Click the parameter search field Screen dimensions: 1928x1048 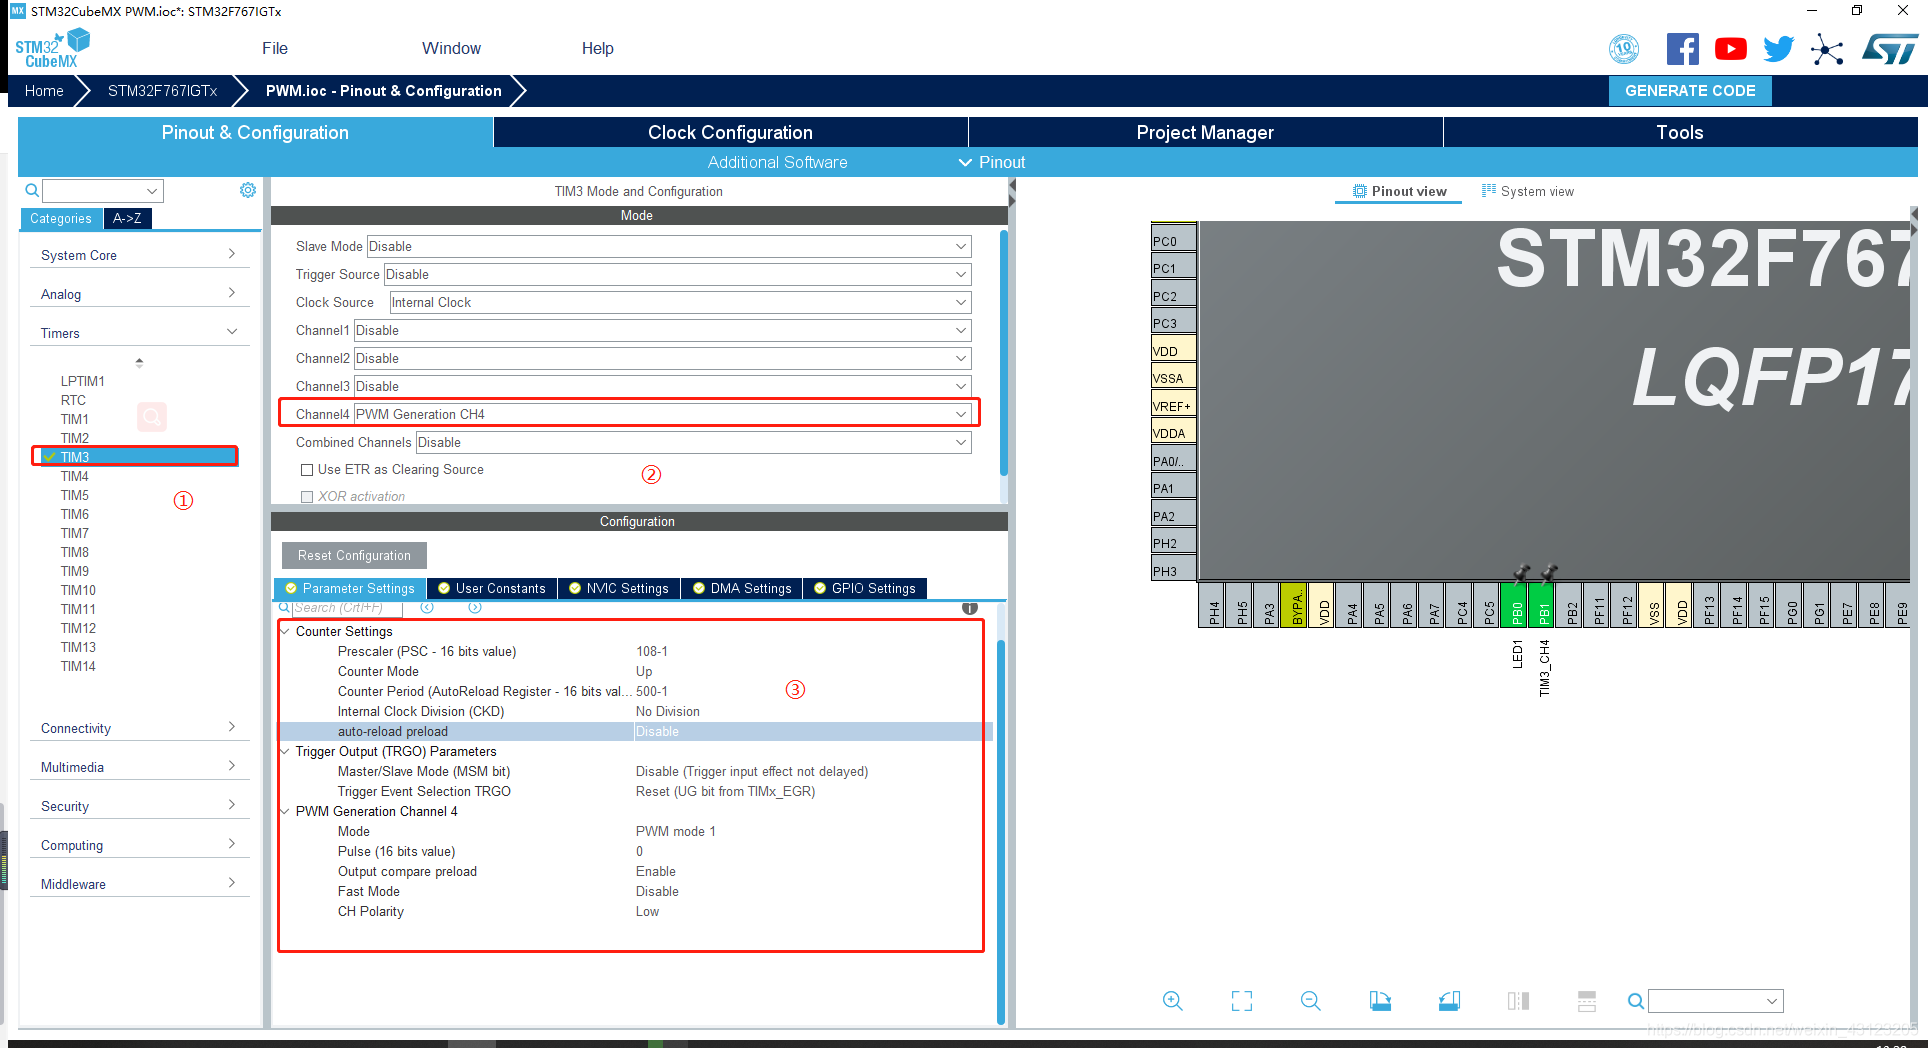tap(346, 608)
